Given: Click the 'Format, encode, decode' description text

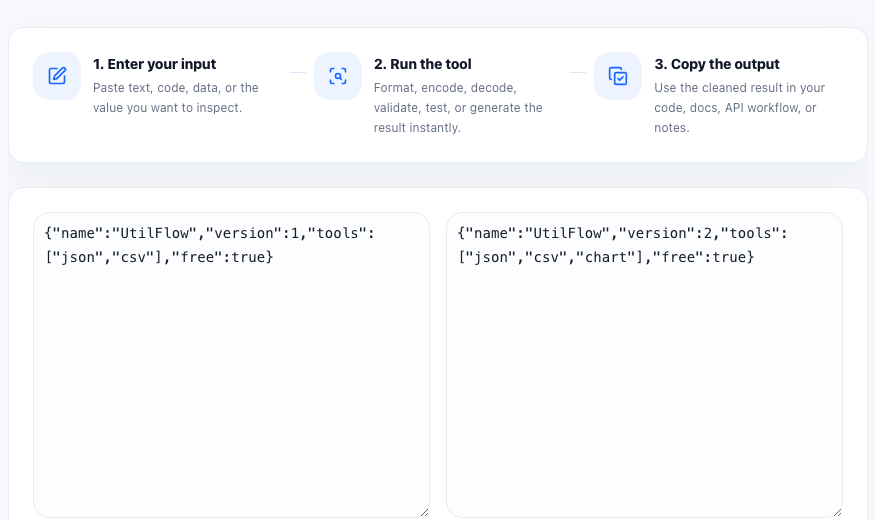Looking at the screenshot, I should tap(458, 108).
